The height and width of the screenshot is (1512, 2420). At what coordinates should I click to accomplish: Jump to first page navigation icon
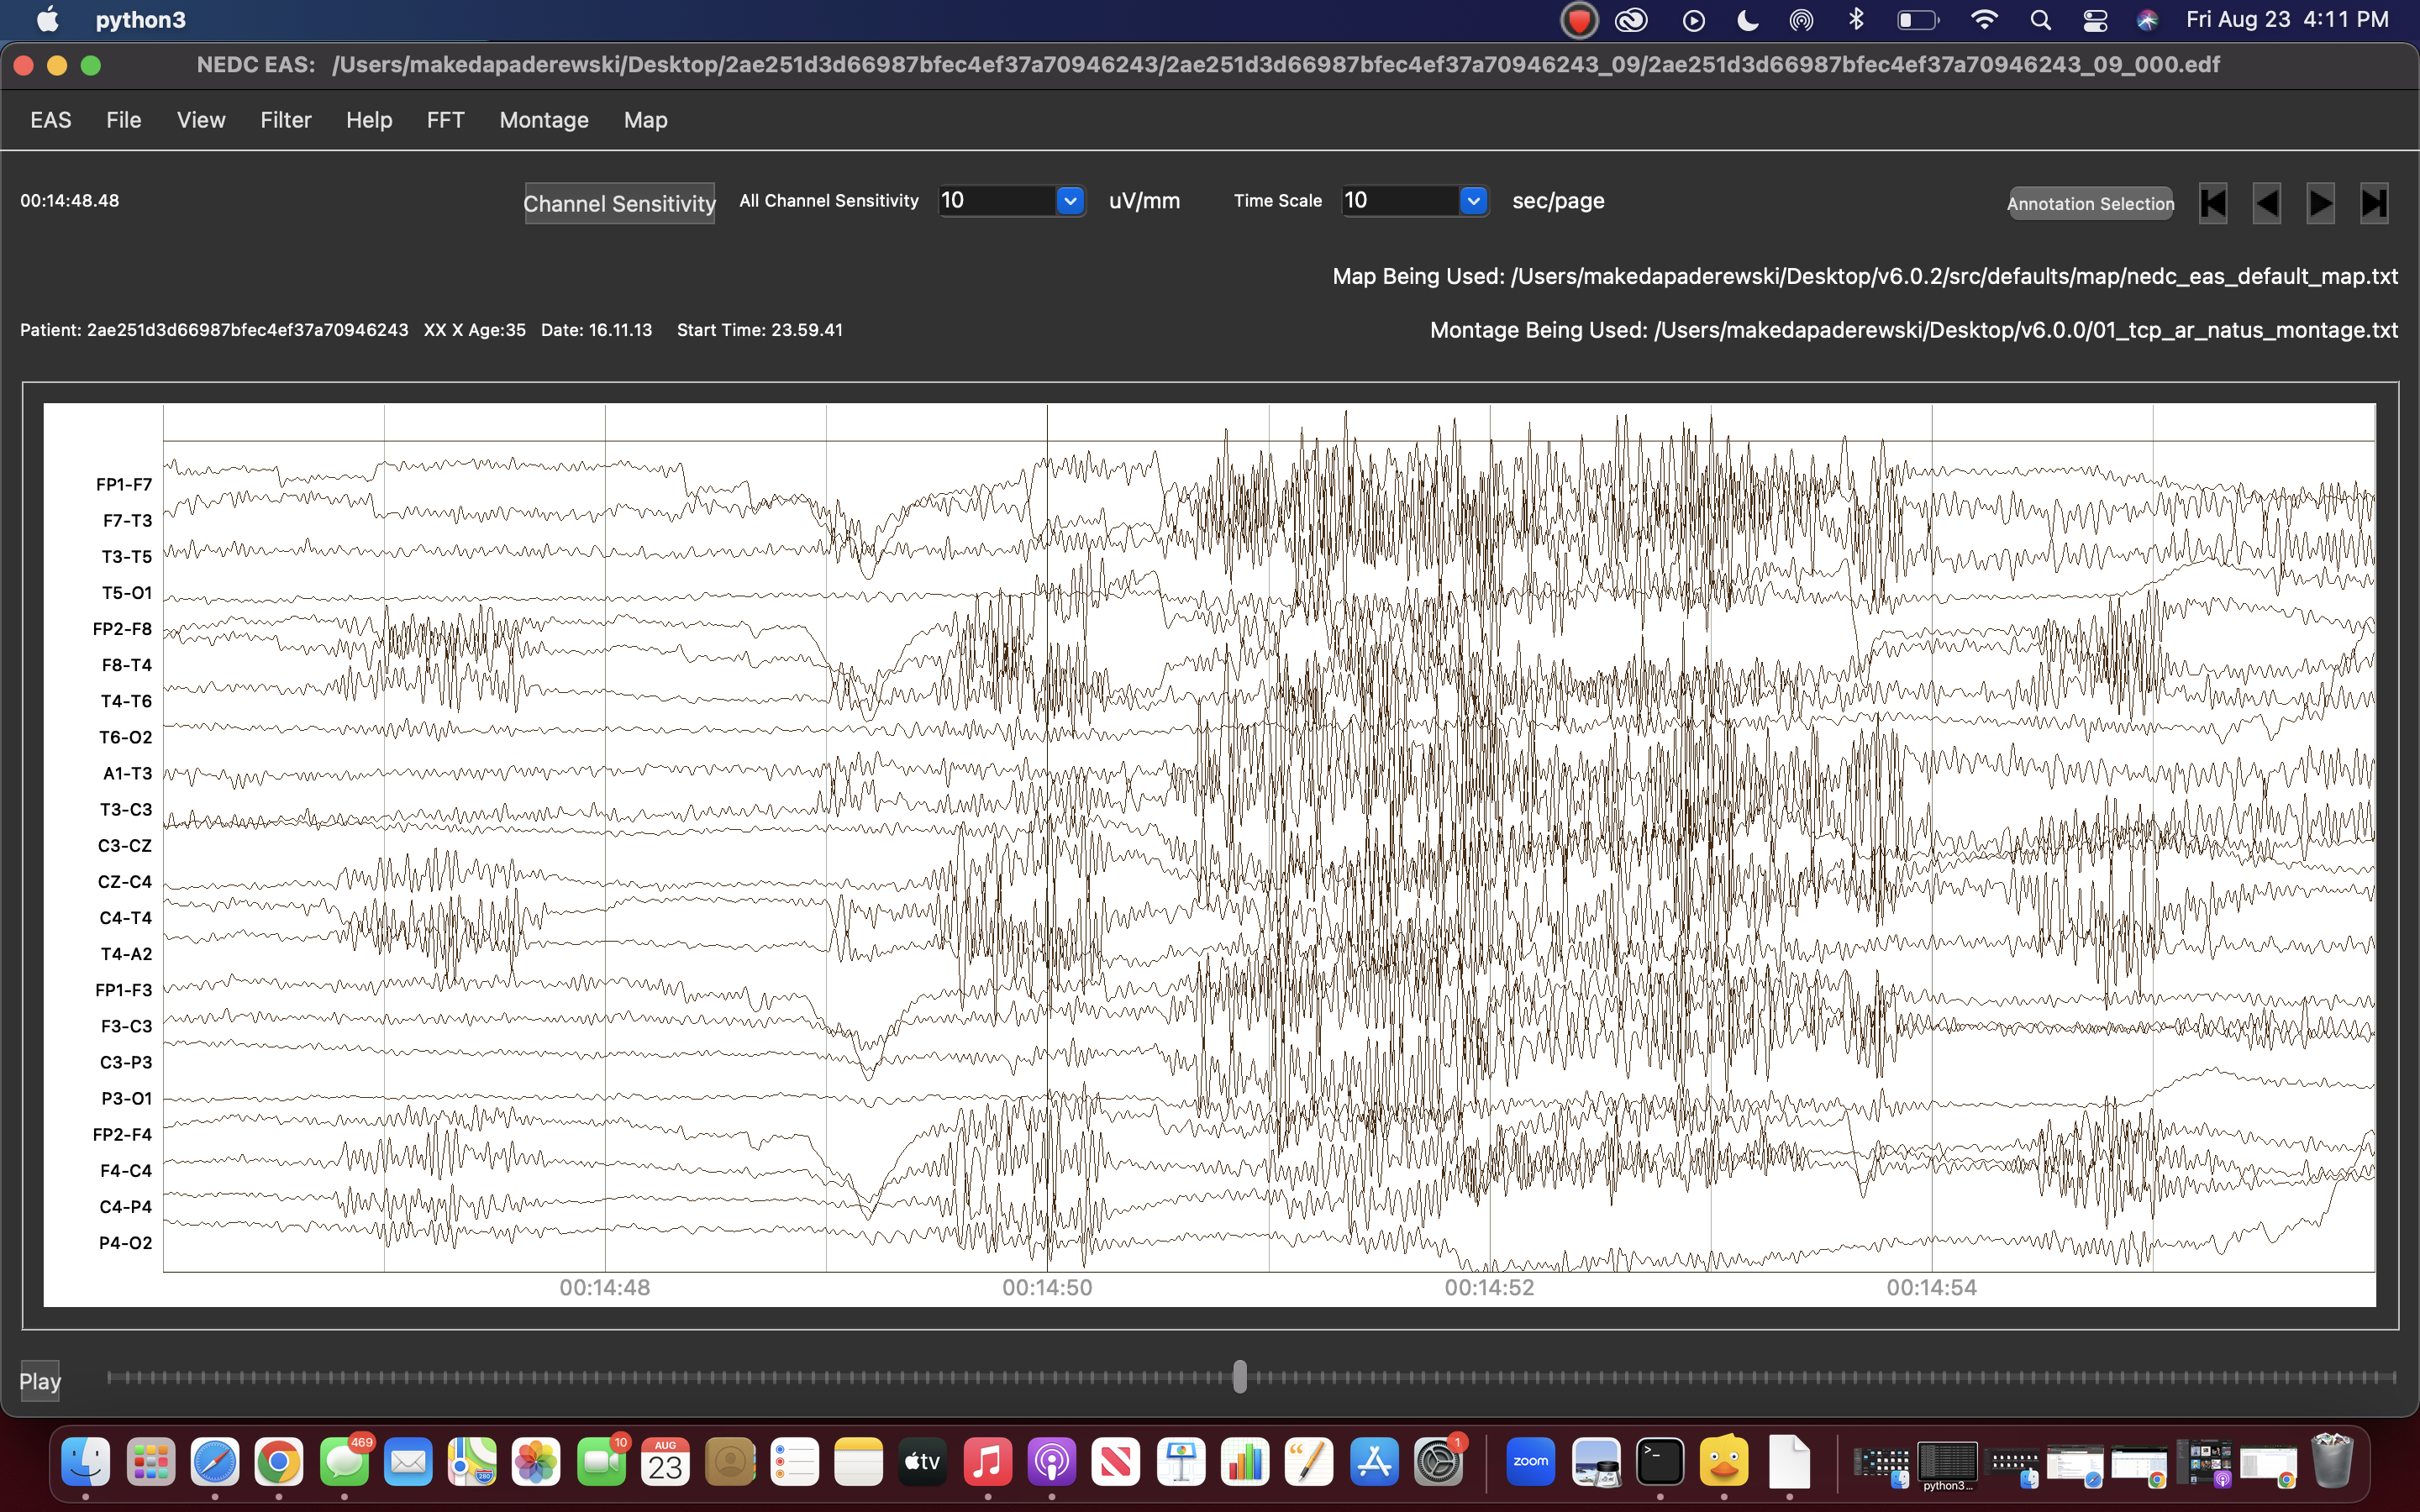pyautogui.click(x=2212, y=203)
